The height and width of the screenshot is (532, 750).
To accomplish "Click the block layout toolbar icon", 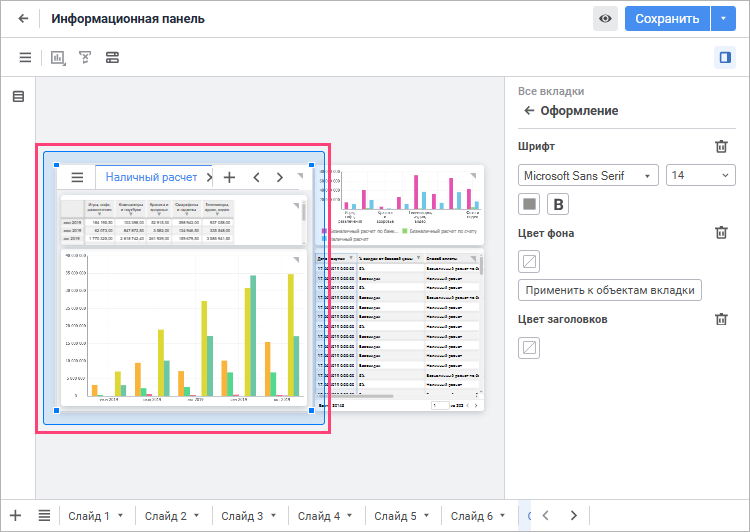I will pos(112,58).
